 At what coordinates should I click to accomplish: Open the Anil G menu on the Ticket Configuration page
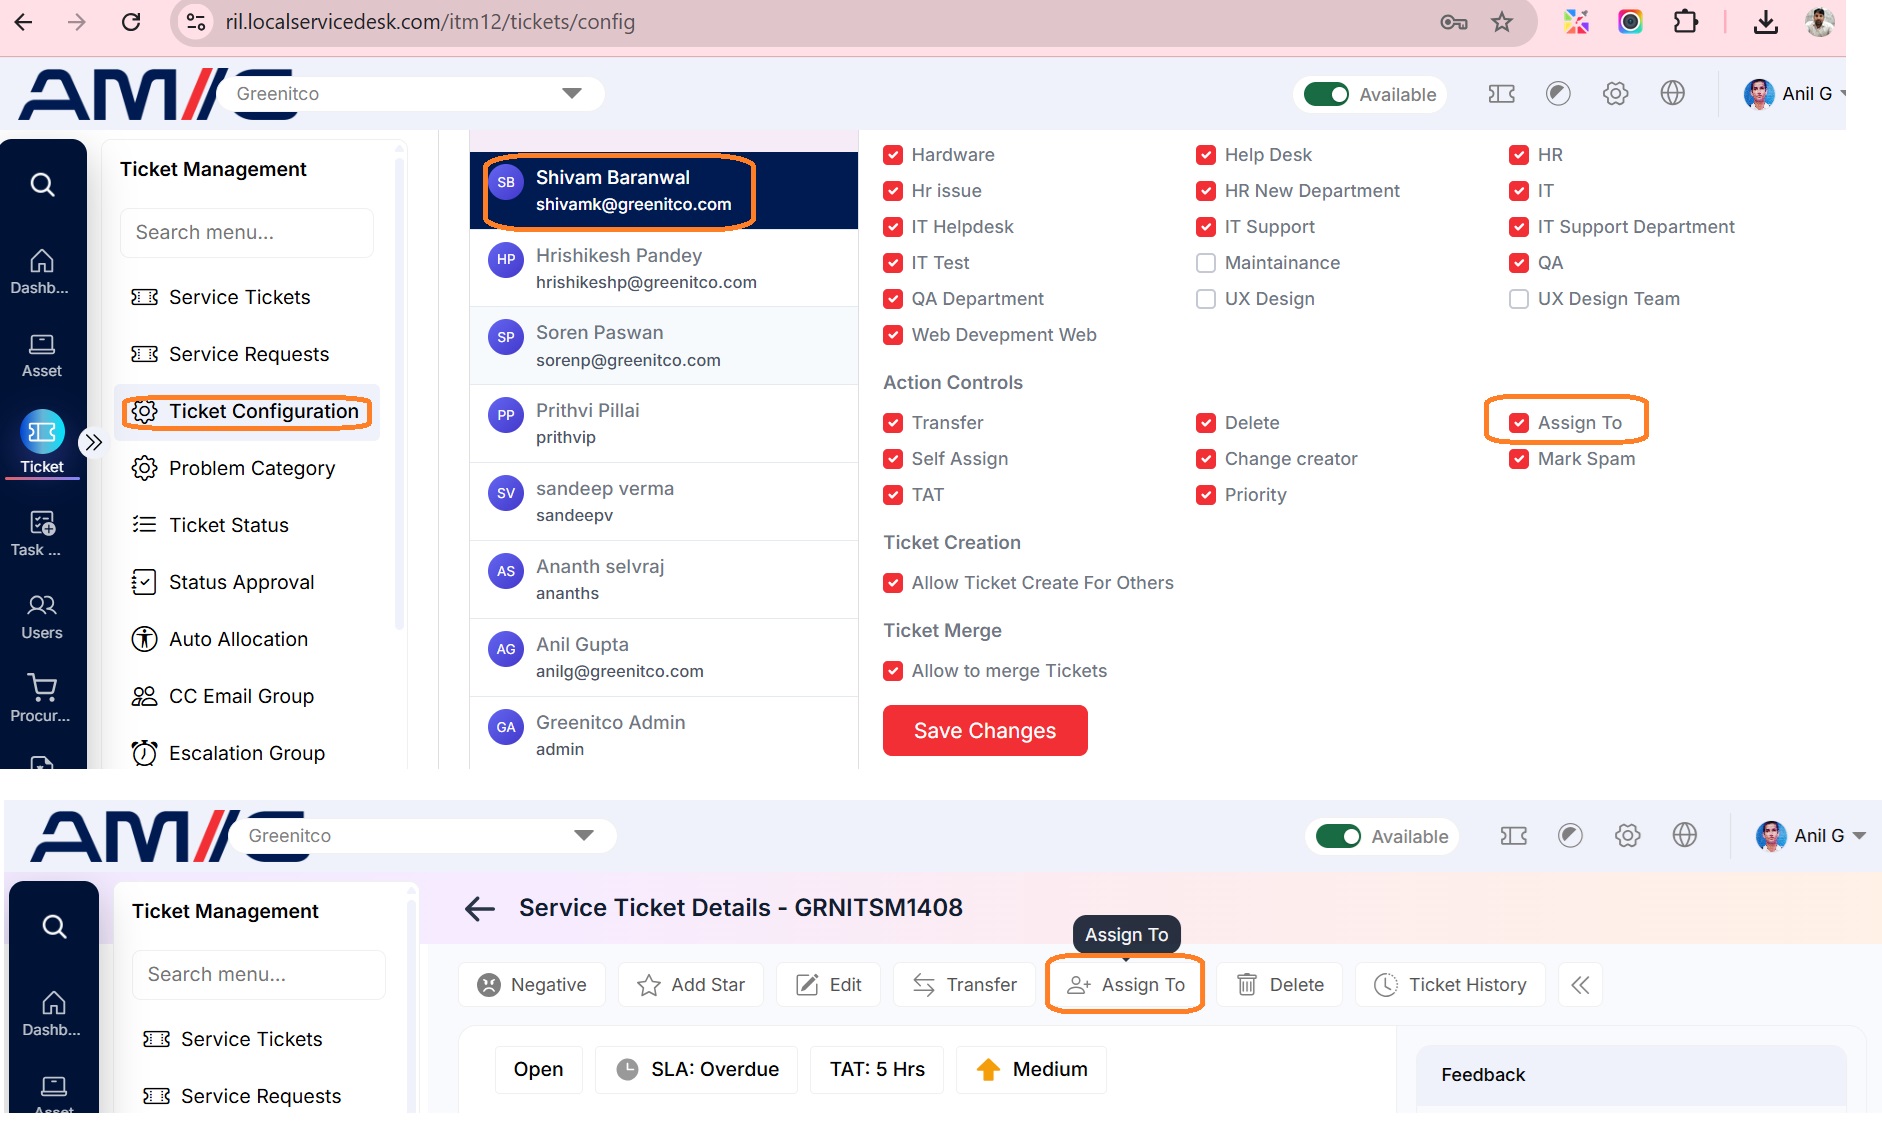(x=1794, y=94)
